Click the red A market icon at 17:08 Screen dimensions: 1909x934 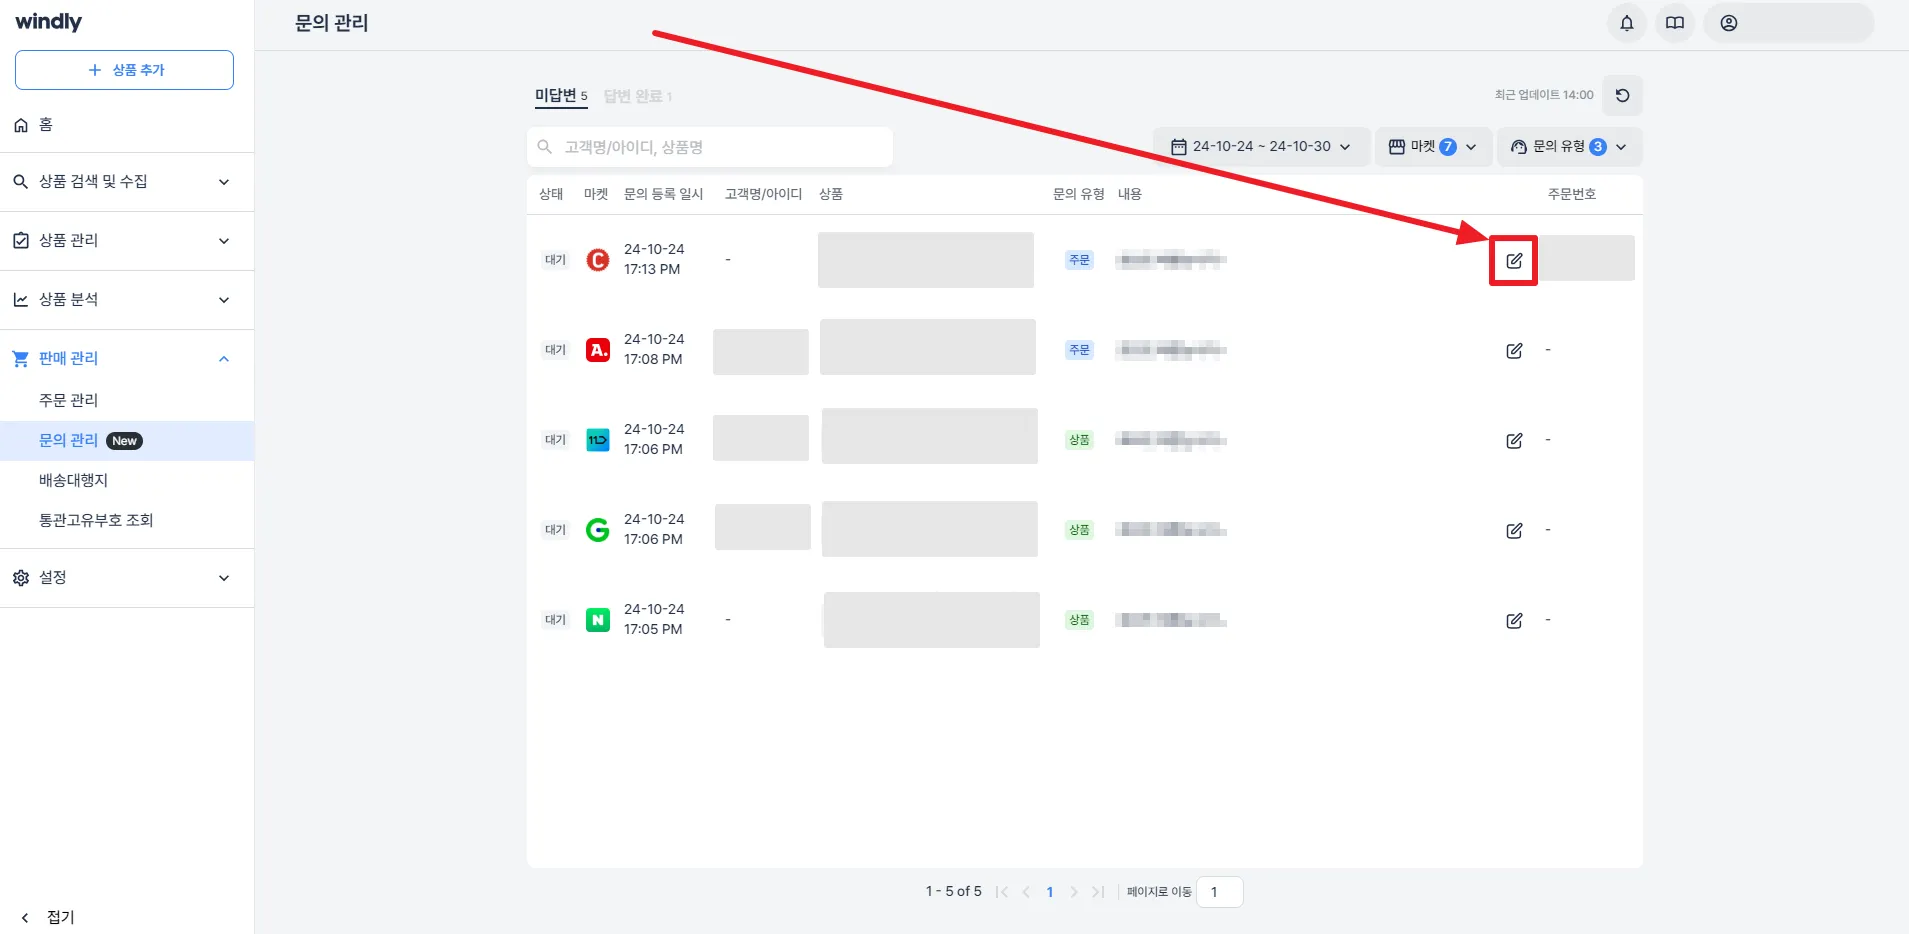(x=598, y=350)
